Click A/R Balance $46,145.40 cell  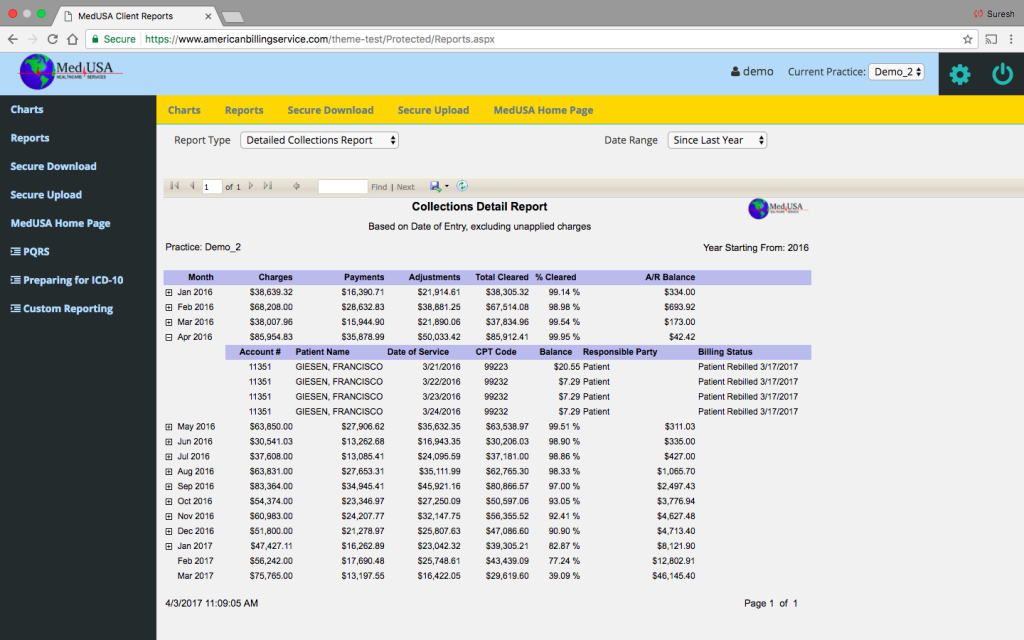(673, 576)
